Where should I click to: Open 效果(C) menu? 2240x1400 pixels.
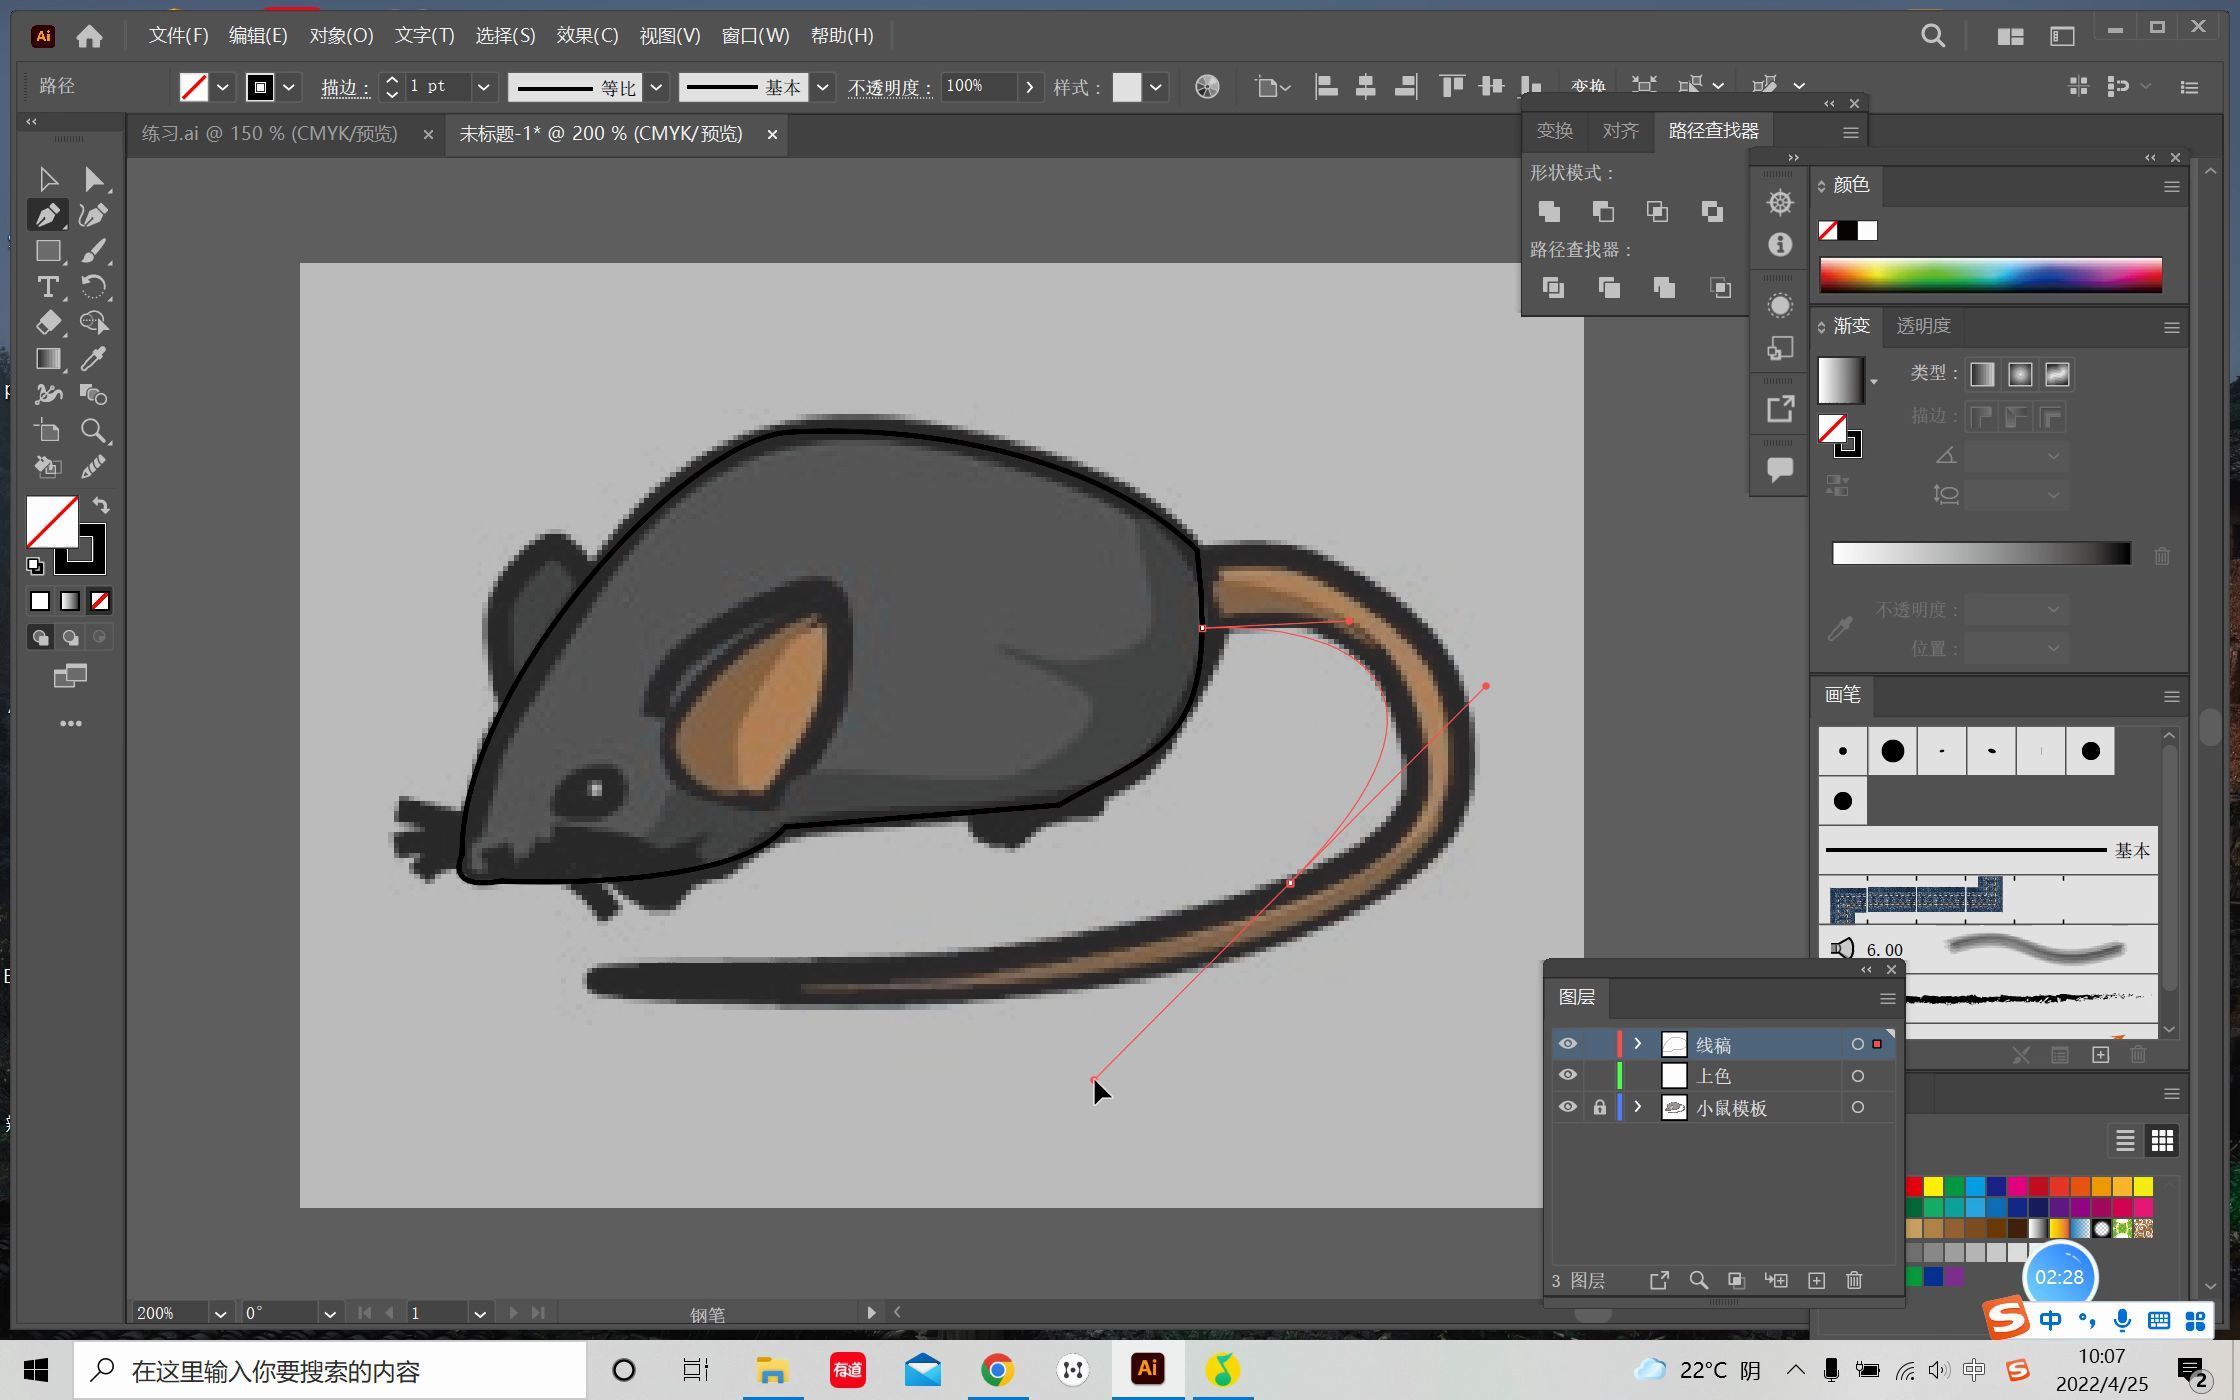[x=587, y=36]
